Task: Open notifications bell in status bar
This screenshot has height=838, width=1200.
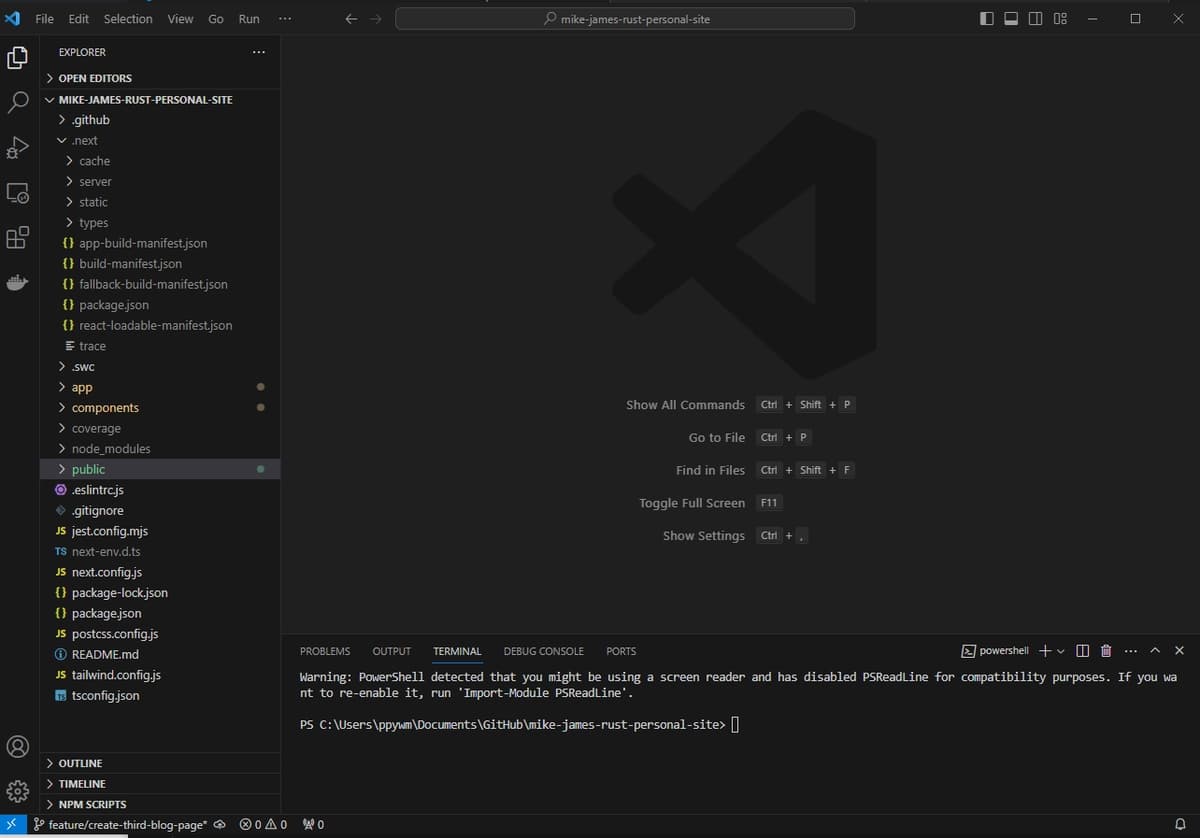Action: 1180,825
